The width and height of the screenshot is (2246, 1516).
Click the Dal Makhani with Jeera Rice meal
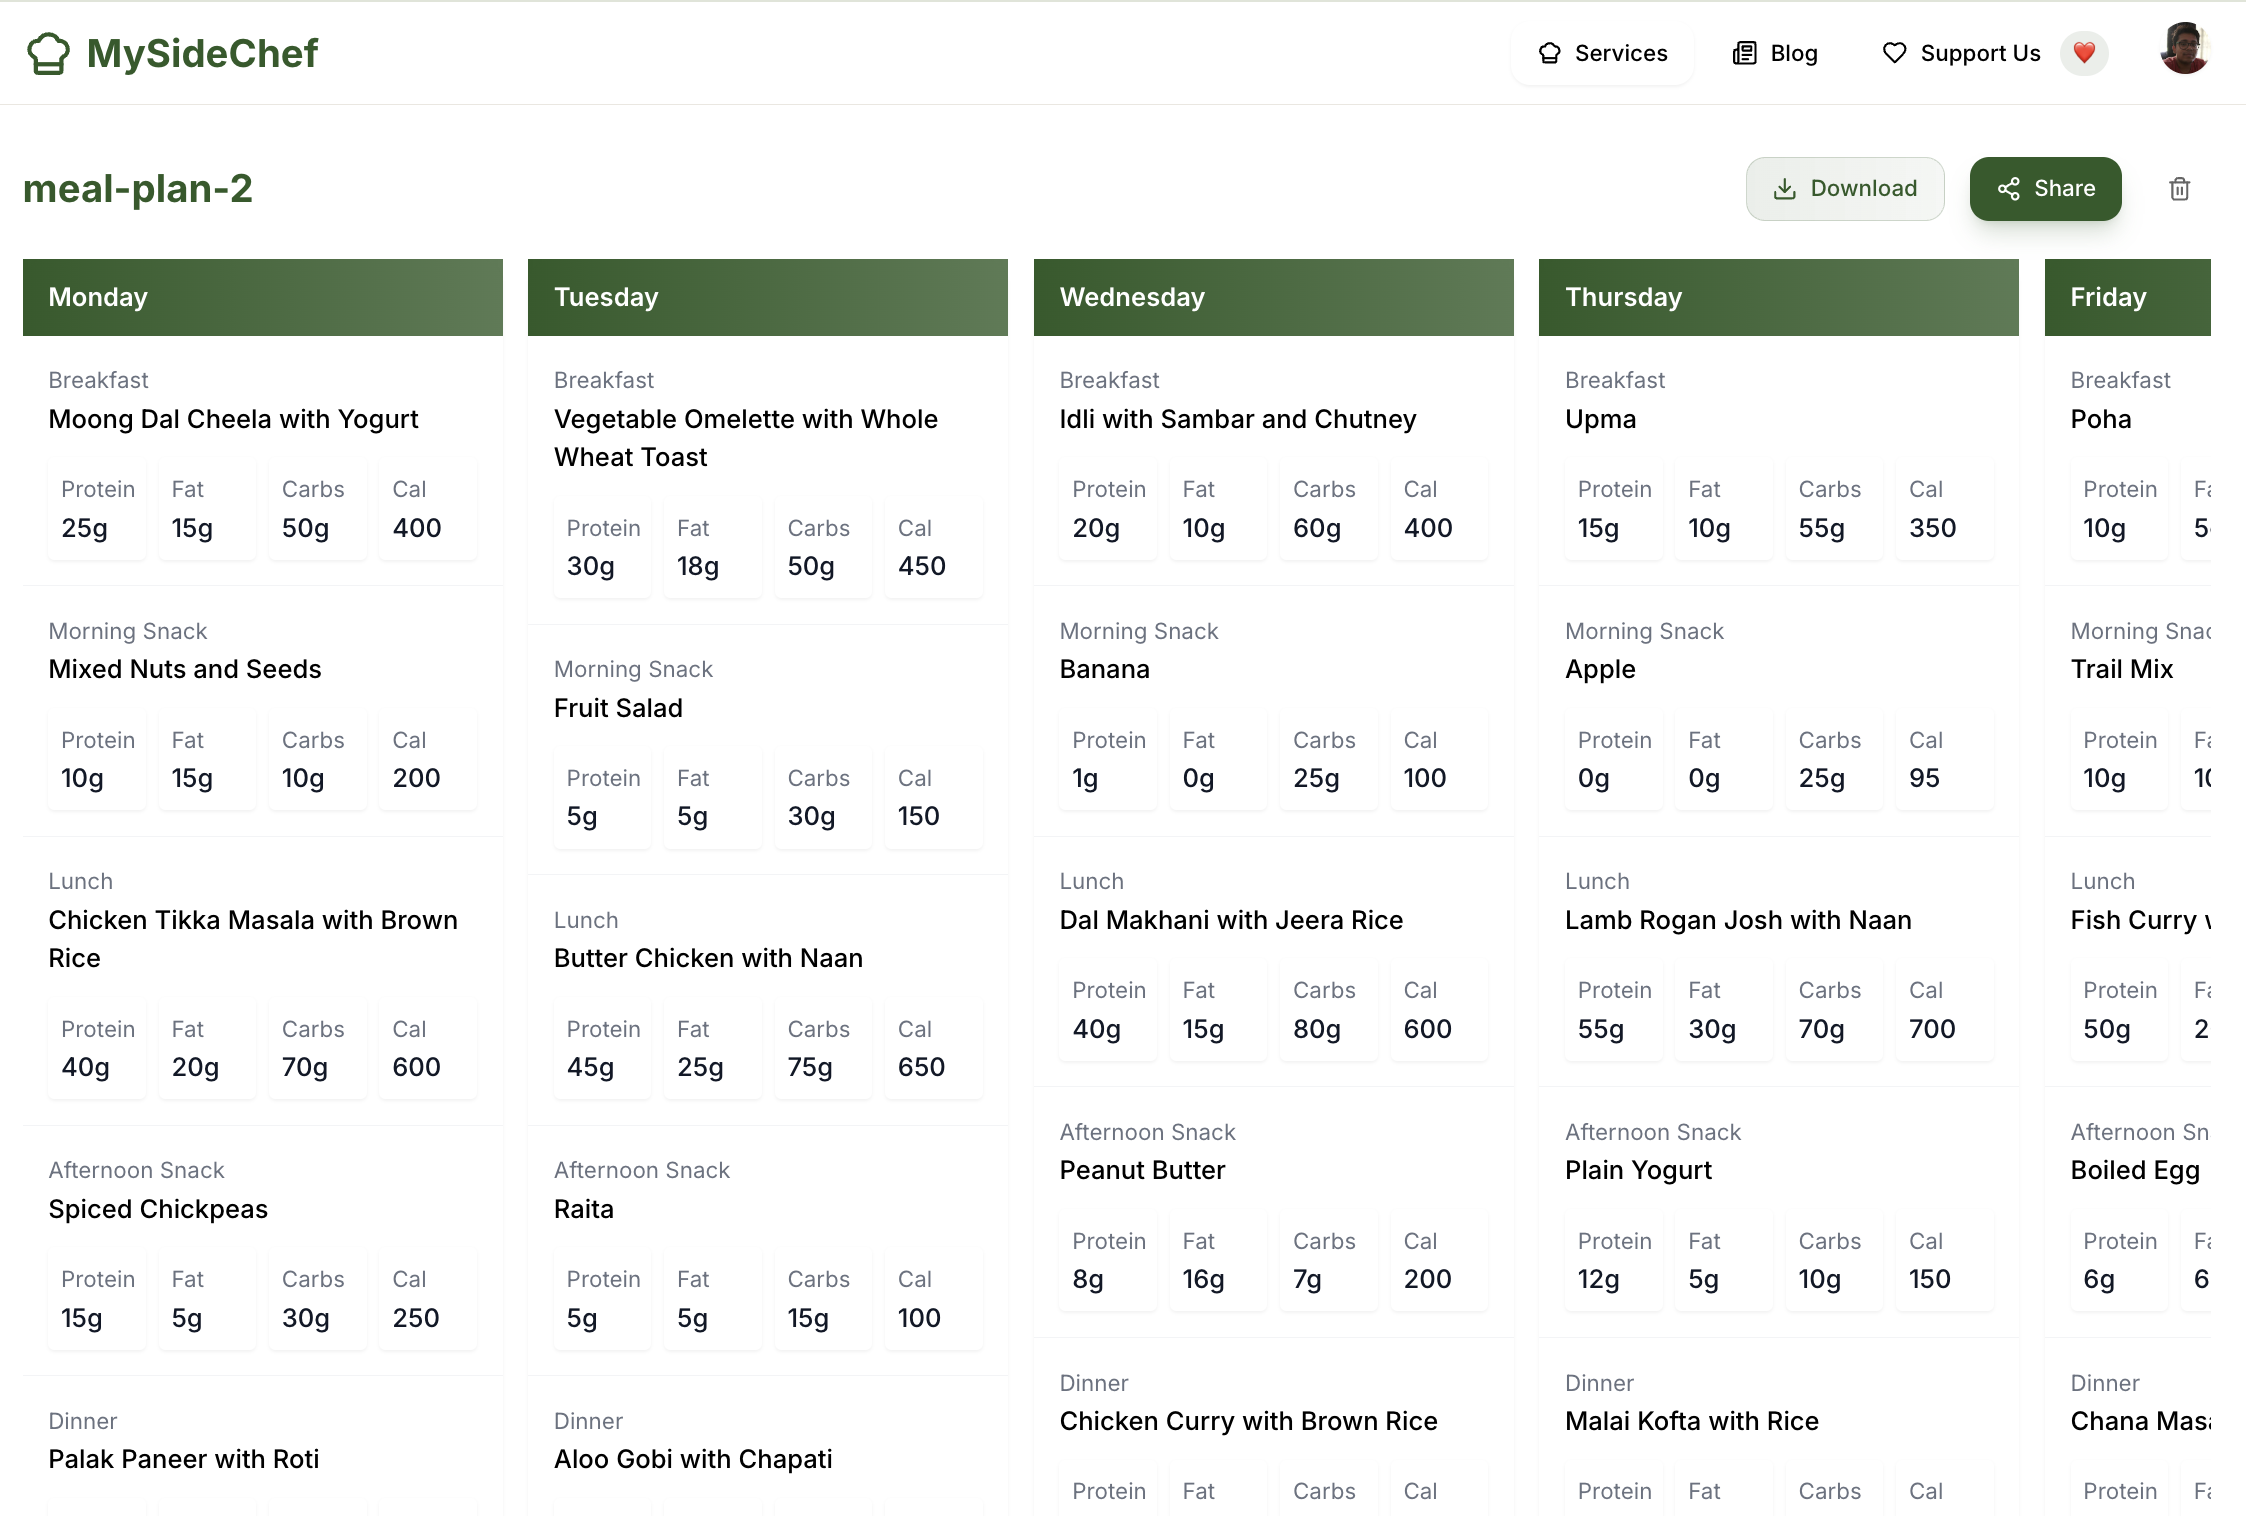(1231, 920)
